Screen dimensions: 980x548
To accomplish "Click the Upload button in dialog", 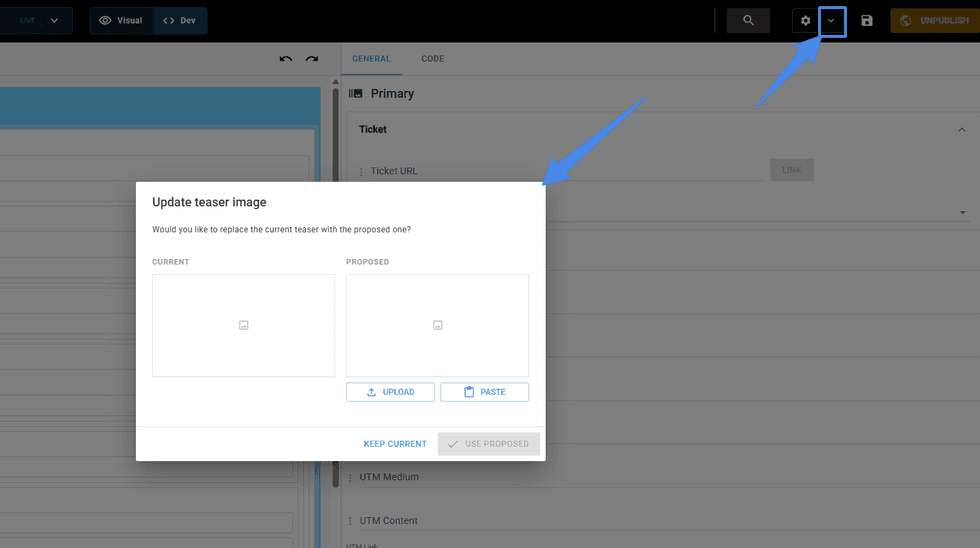I will [391, 392].
